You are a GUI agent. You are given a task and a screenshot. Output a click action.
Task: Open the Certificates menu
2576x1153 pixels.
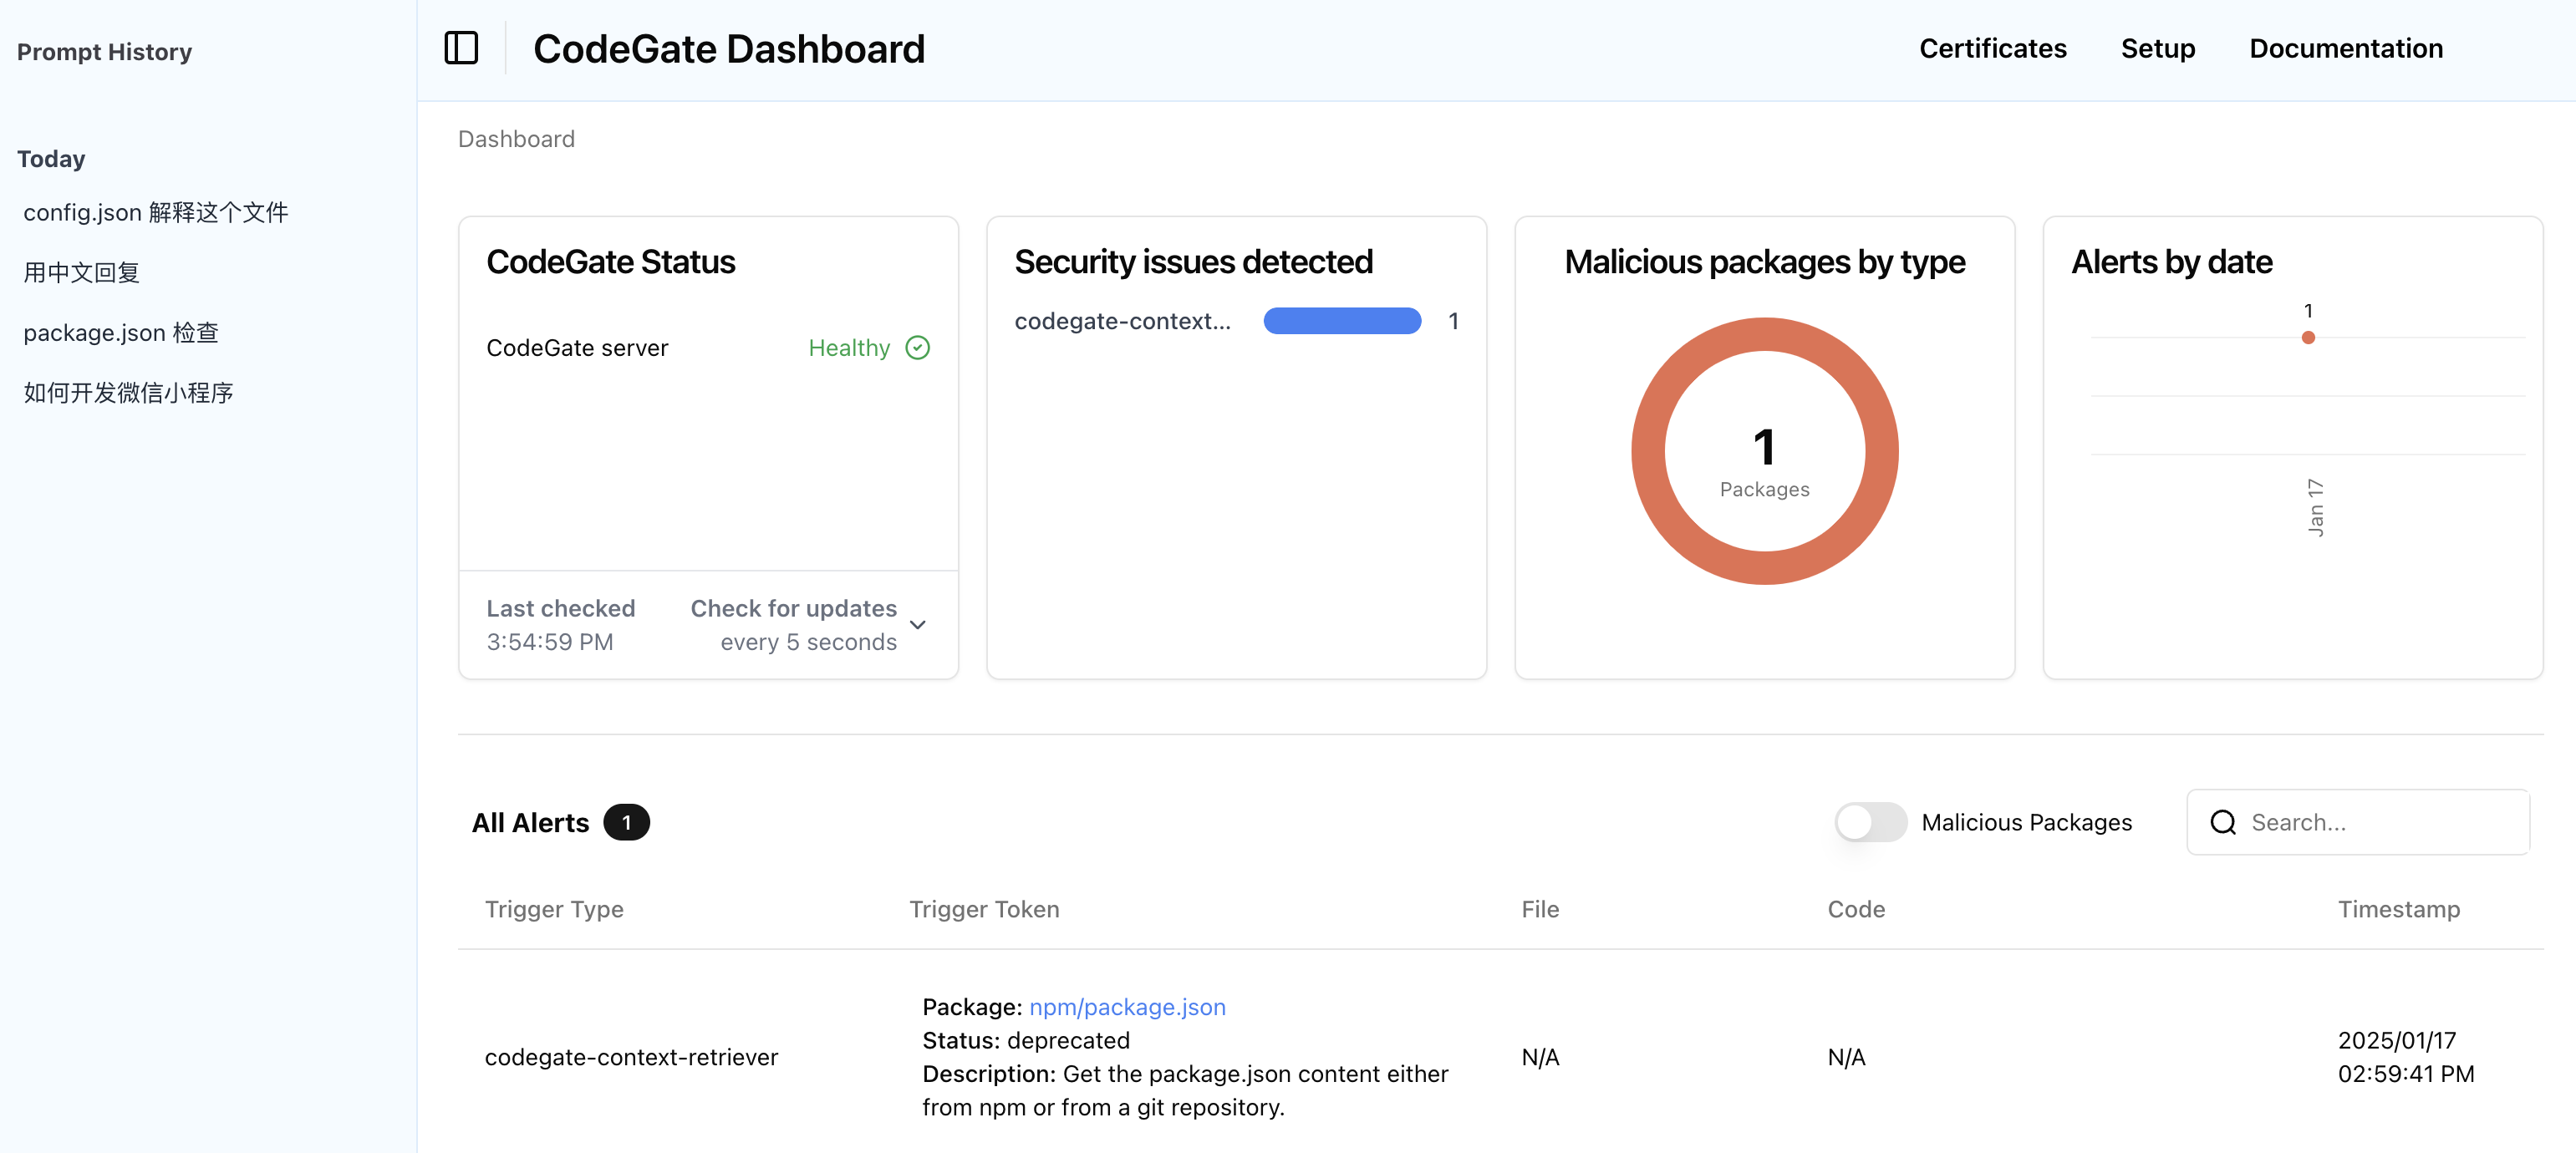point(1992,48)
